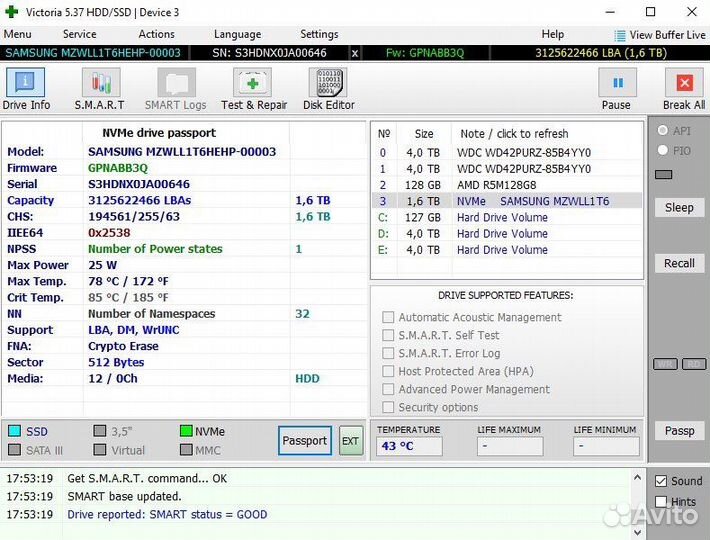Click the green NVMe indicator square
Image resolution: width=710 pixels, height=540 pixels.
[x=186, y=431]
